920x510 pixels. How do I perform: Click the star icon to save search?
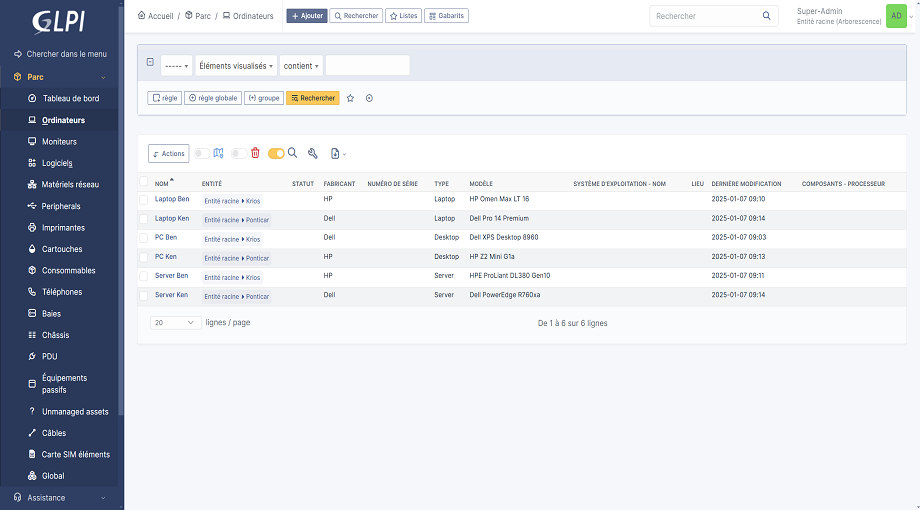click(350, 98)
